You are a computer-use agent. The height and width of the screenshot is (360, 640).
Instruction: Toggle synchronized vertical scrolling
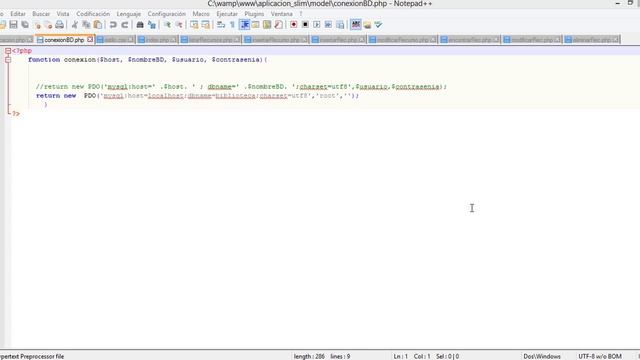coord(194,25)
